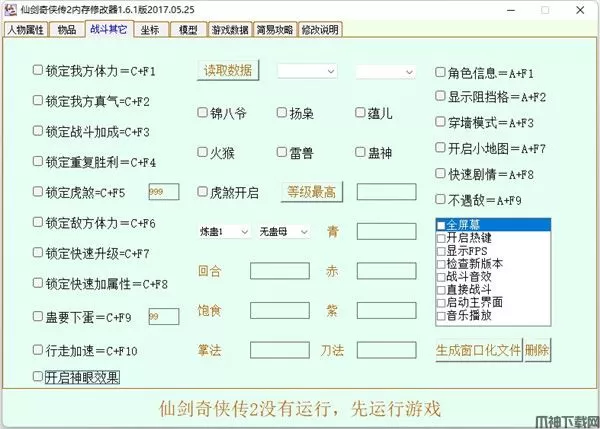Screen dimensions: 600x429
Task: Click the 读取数据 button
Action: [228, 70]
